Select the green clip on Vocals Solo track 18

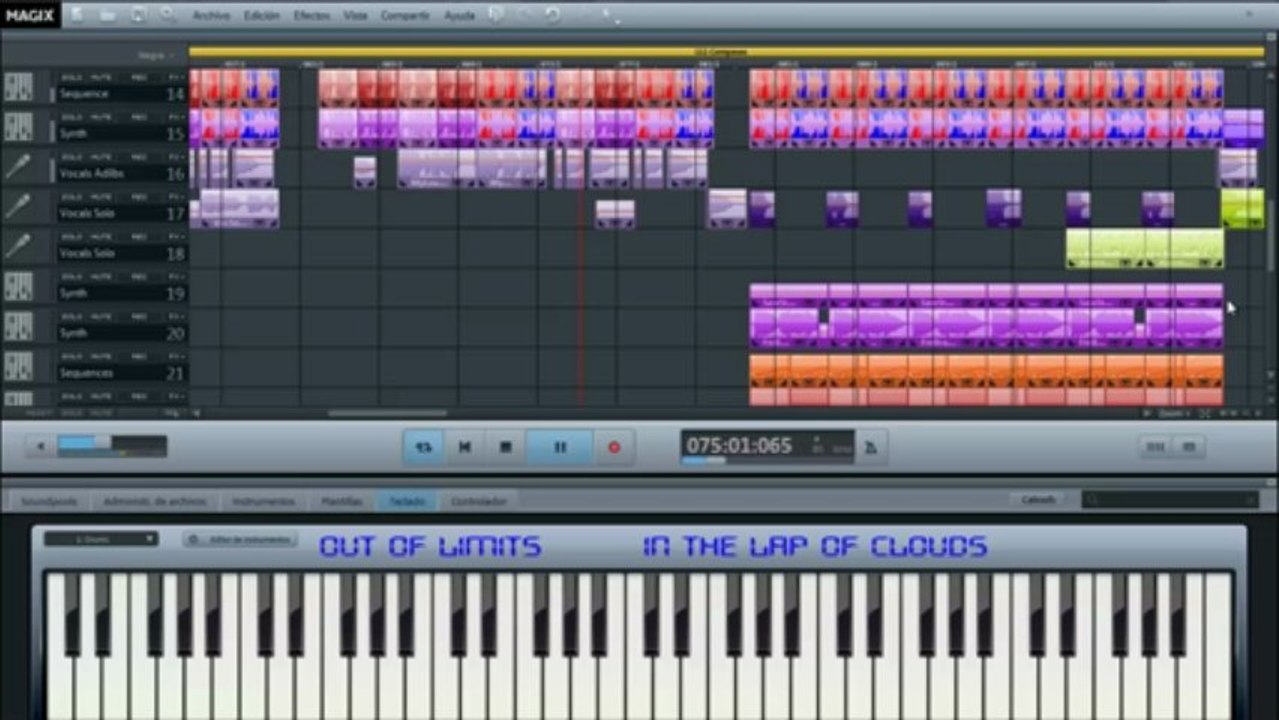1144,248
